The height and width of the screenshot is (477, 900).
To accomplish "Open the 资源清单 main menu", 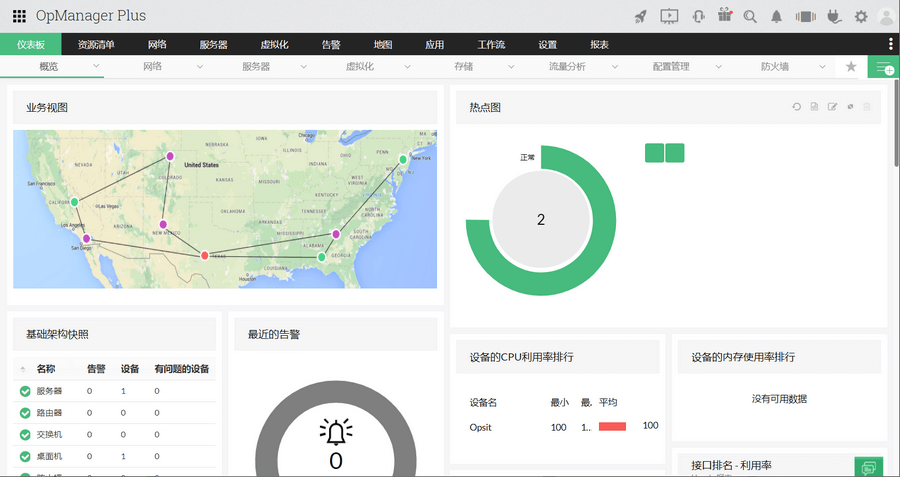I will (x=96, y=44).
